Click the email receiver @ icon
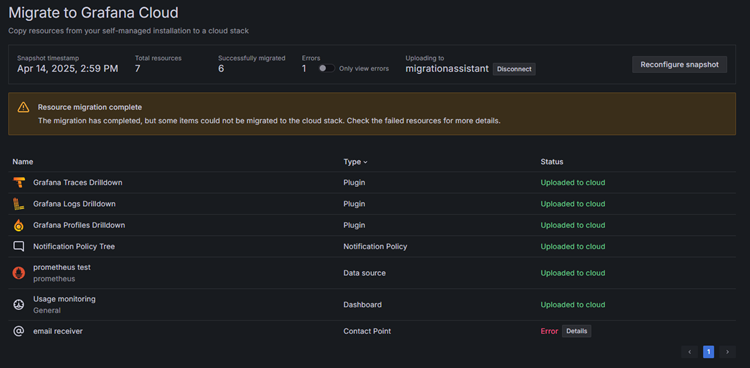 [19, 331]
